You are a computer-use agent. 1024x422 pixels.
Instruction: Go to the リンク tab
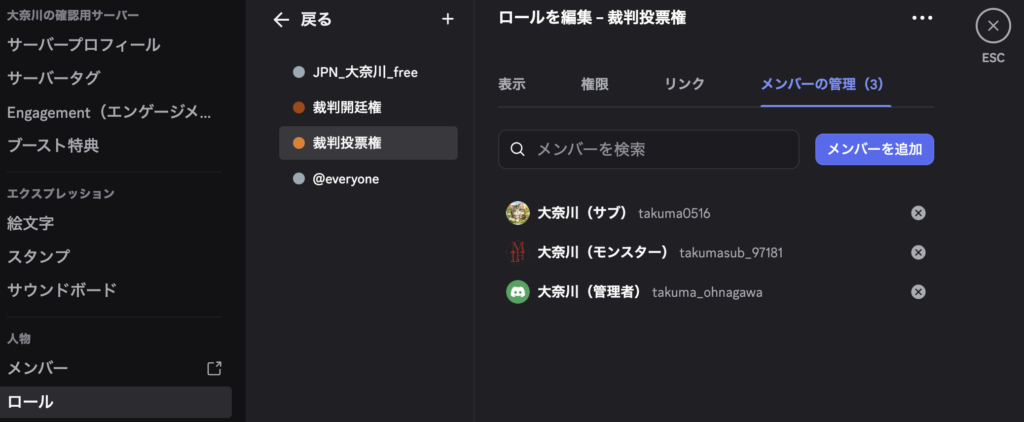coord(684,85)
